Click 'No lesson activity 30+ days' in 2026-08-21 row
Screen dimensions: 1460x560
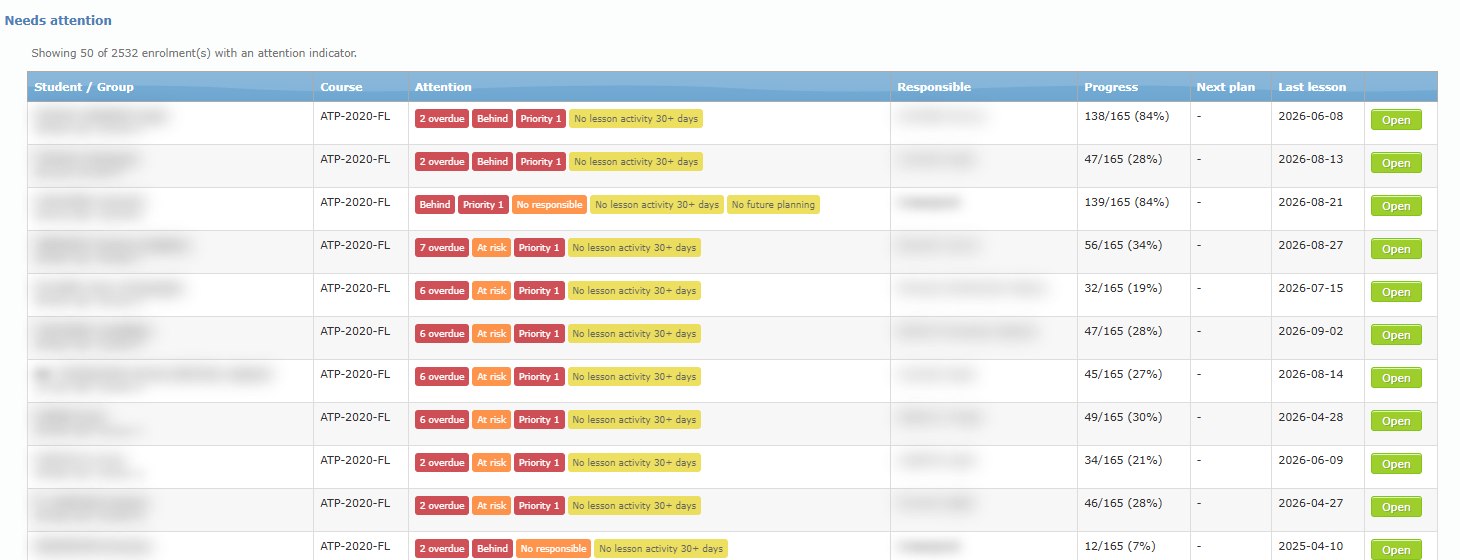point(657,204)
